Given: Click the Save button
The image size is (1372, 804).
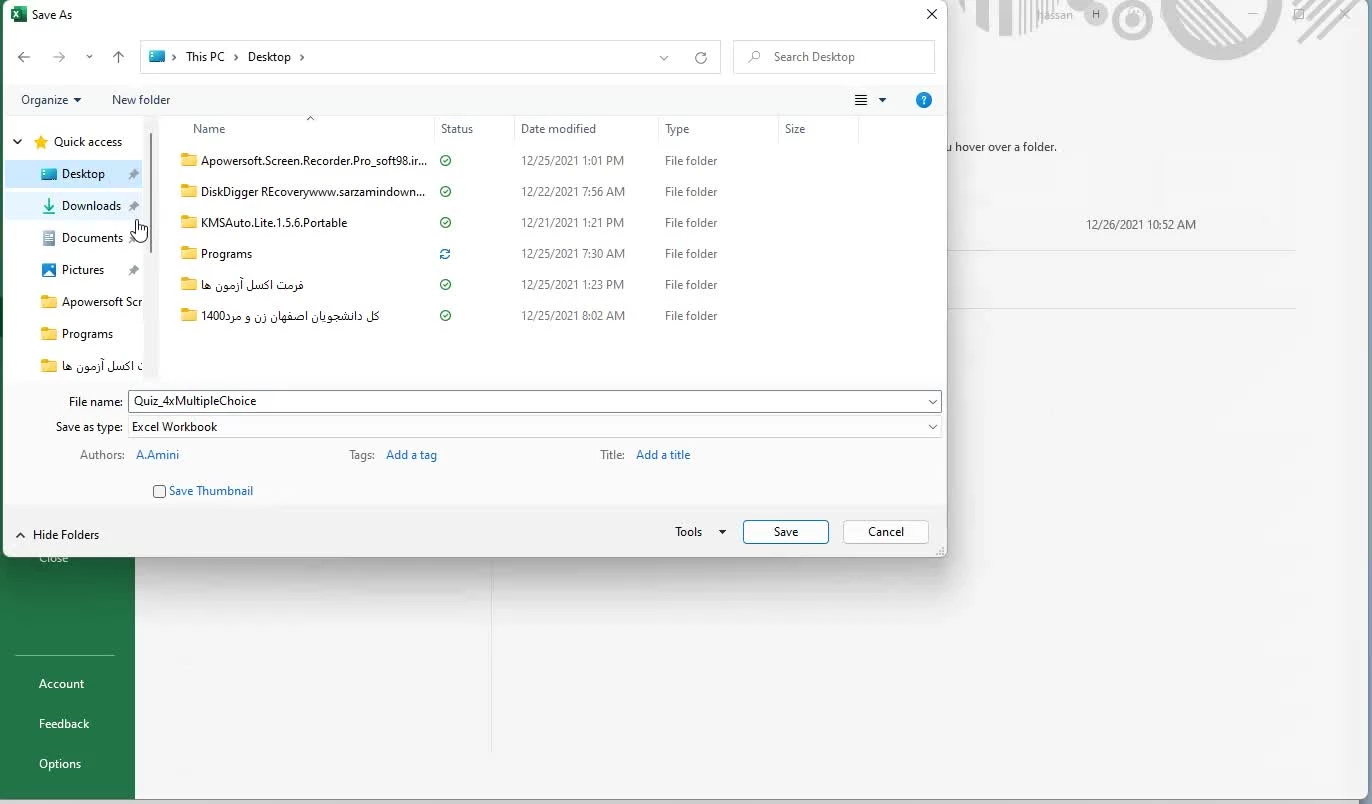Looking at the screenshot, I should pyautogui.click(x=785, y=532).
